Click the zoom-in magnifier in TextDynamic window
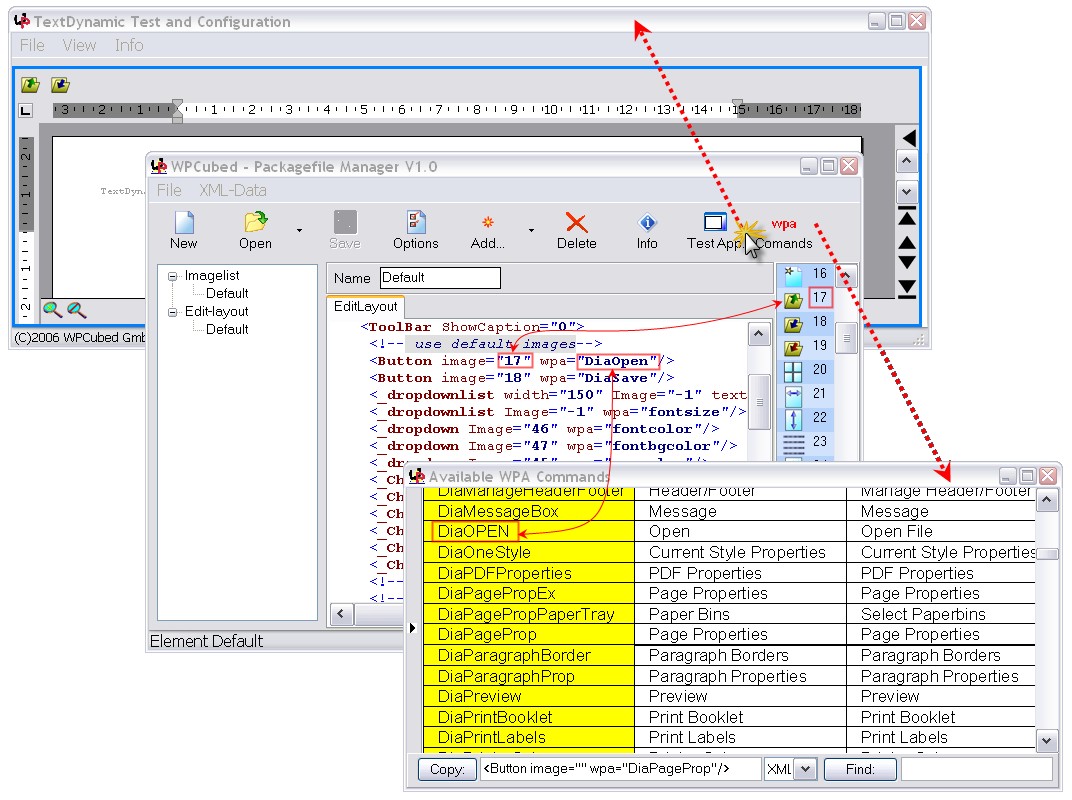This screenshot has width=1072, height=800. click(x=53, y=310)
